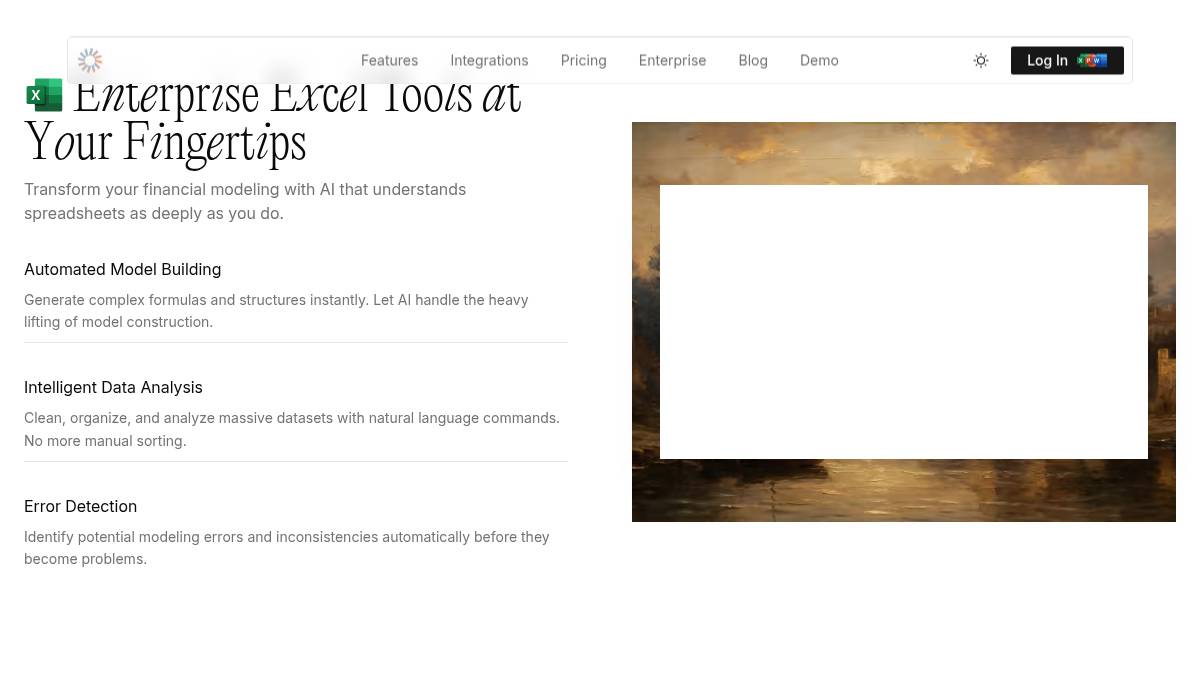
Task: Click the "Identify potential modeling errors" description
Action: [286, 548]
